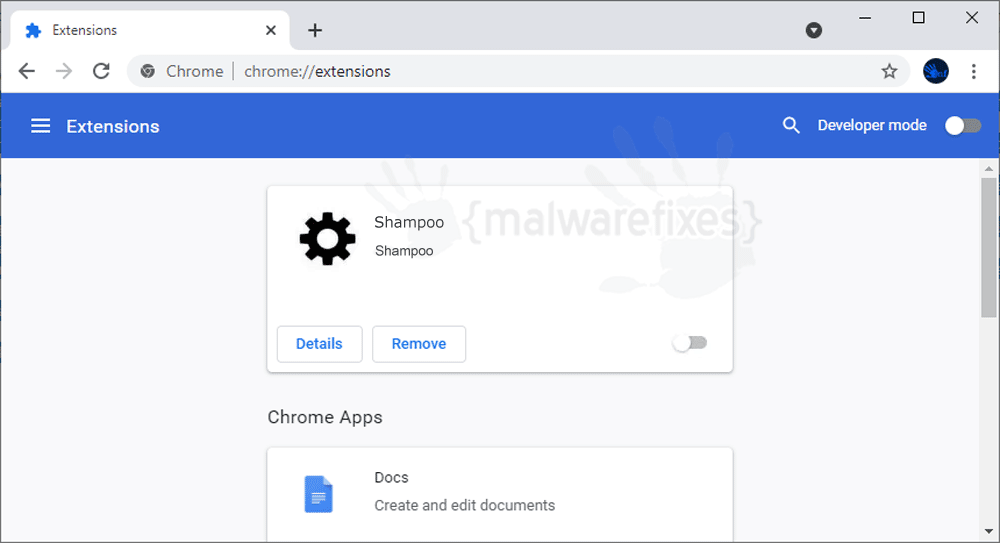Enable Developer mode toggle
Image resolution: width=1000 pixels, height=543 pixels.
[962, 126]
